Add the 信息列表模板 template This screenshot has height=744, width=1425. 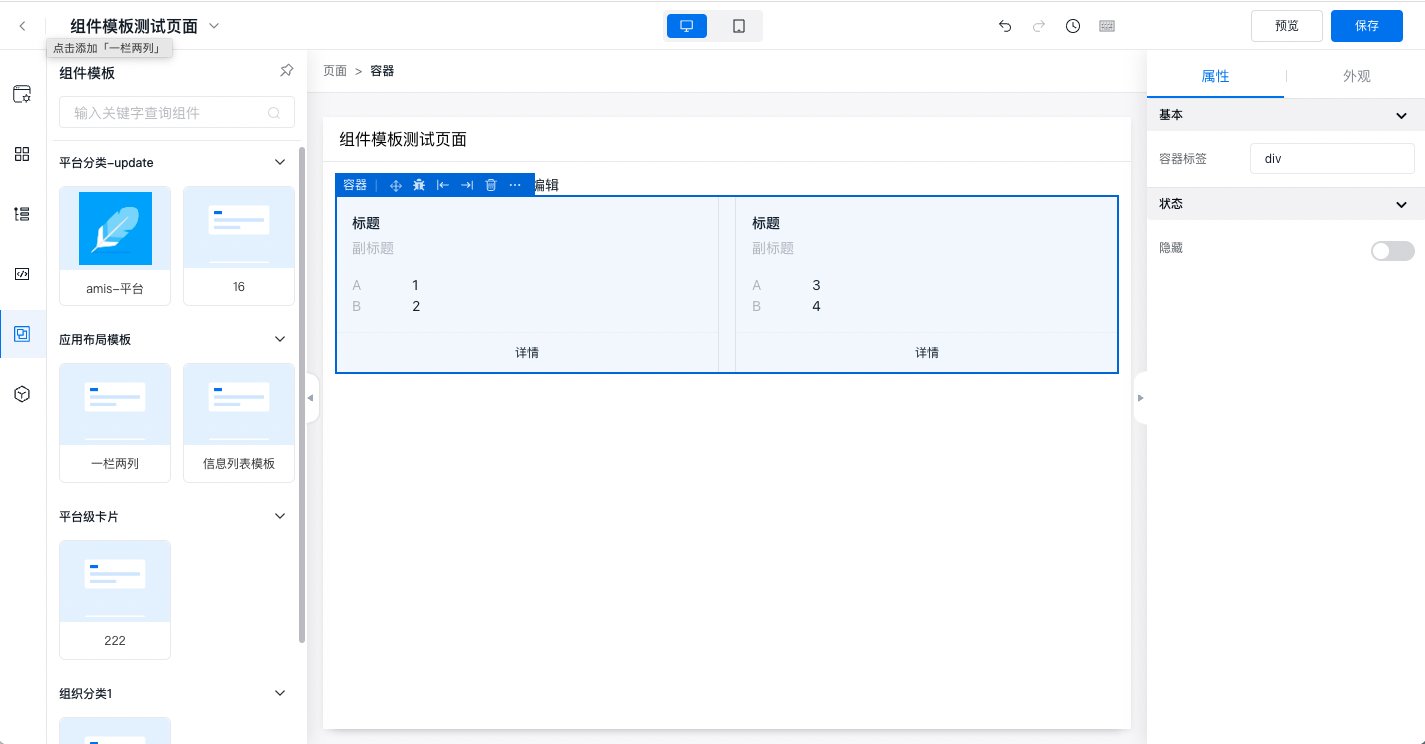[239, 422]
